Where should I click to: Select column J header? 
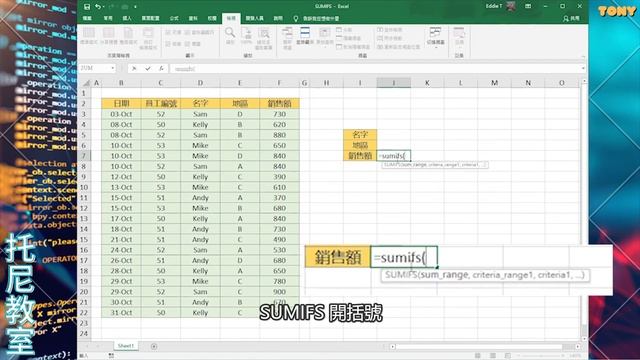(394, 83)
